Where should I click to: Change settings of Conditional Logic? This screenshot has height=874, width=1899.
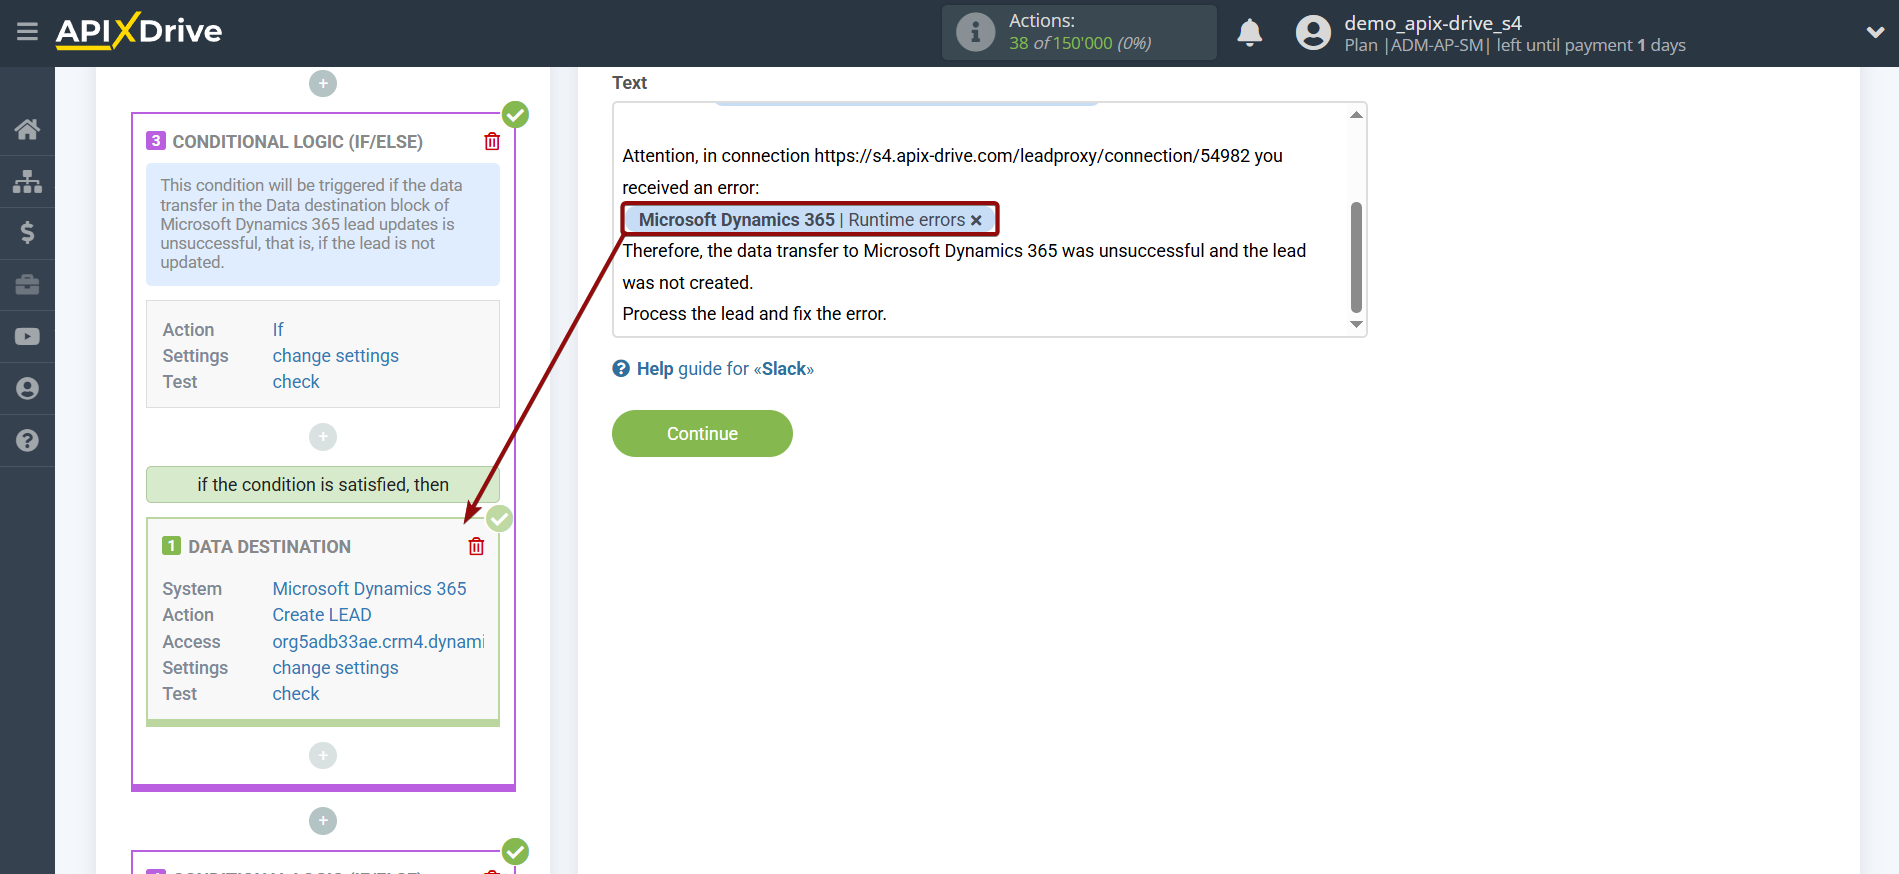click(335, 356)
